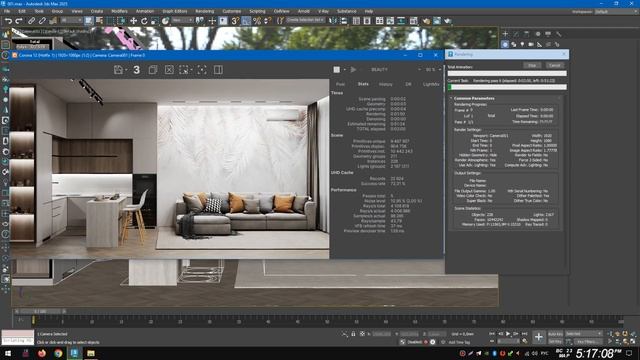Click the Undo arrow in main toolbar

pyautogui.click(x=8, y=21)
